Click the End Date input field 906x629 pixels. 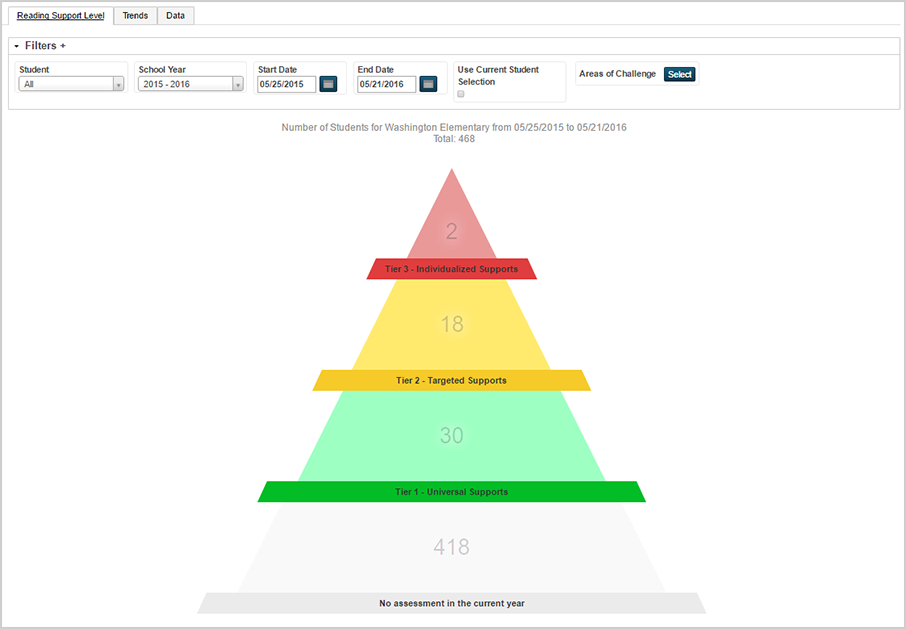386,84
